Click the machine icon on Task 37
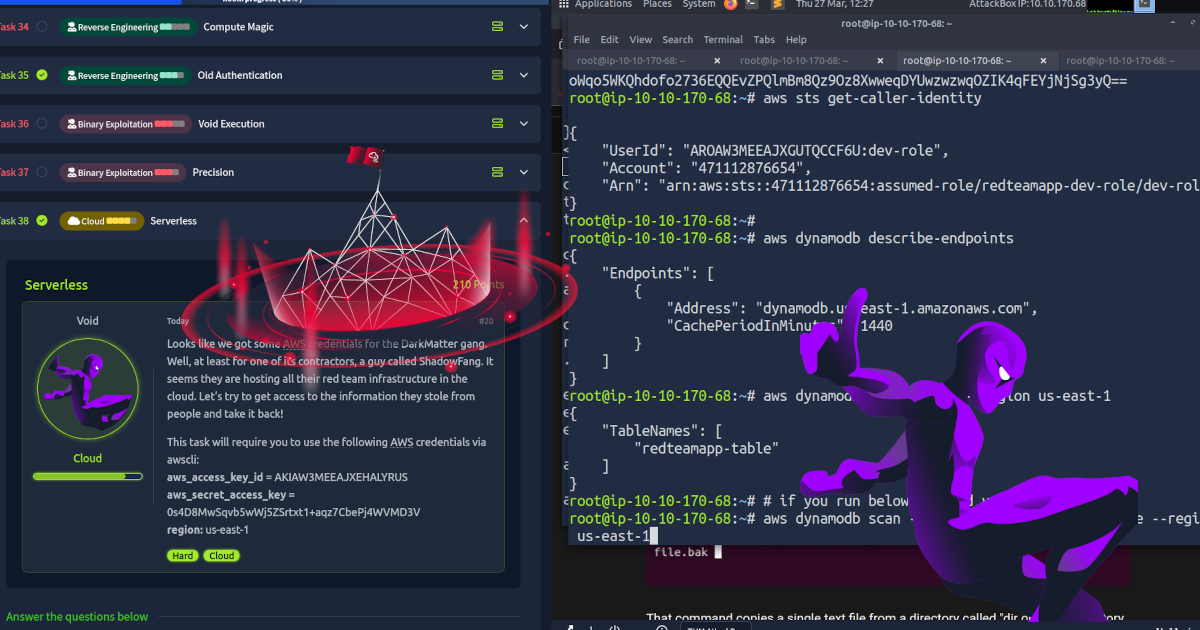The image size is (1200, 630). (x=497, y=172)
